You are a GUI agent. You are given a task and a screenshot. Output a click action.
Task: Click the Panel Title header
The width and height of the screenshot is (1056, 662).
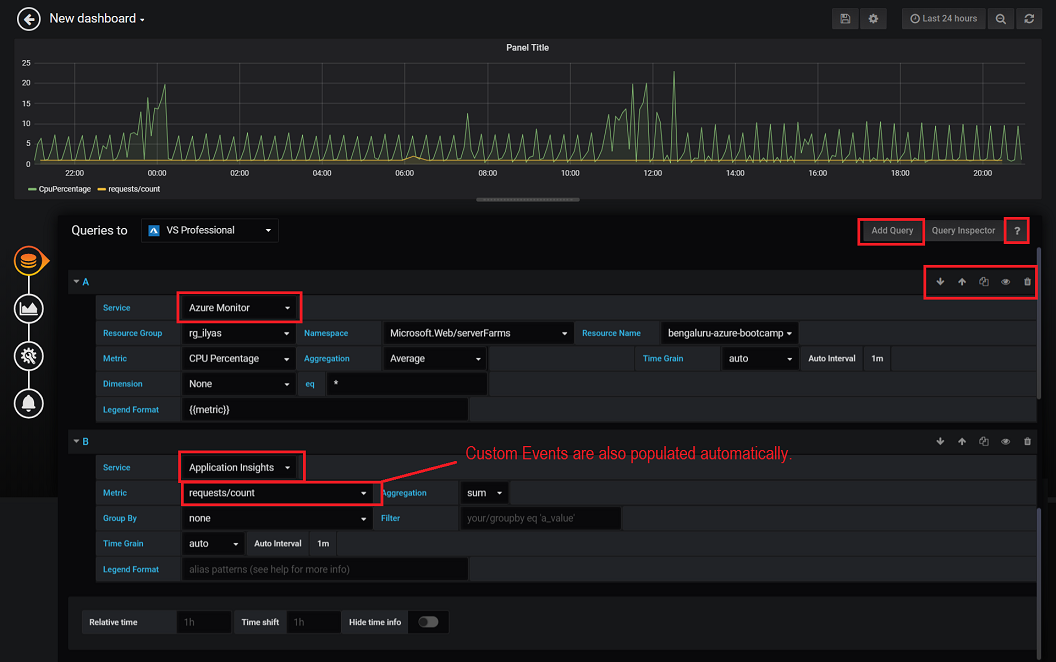click(x=527, y=48)
